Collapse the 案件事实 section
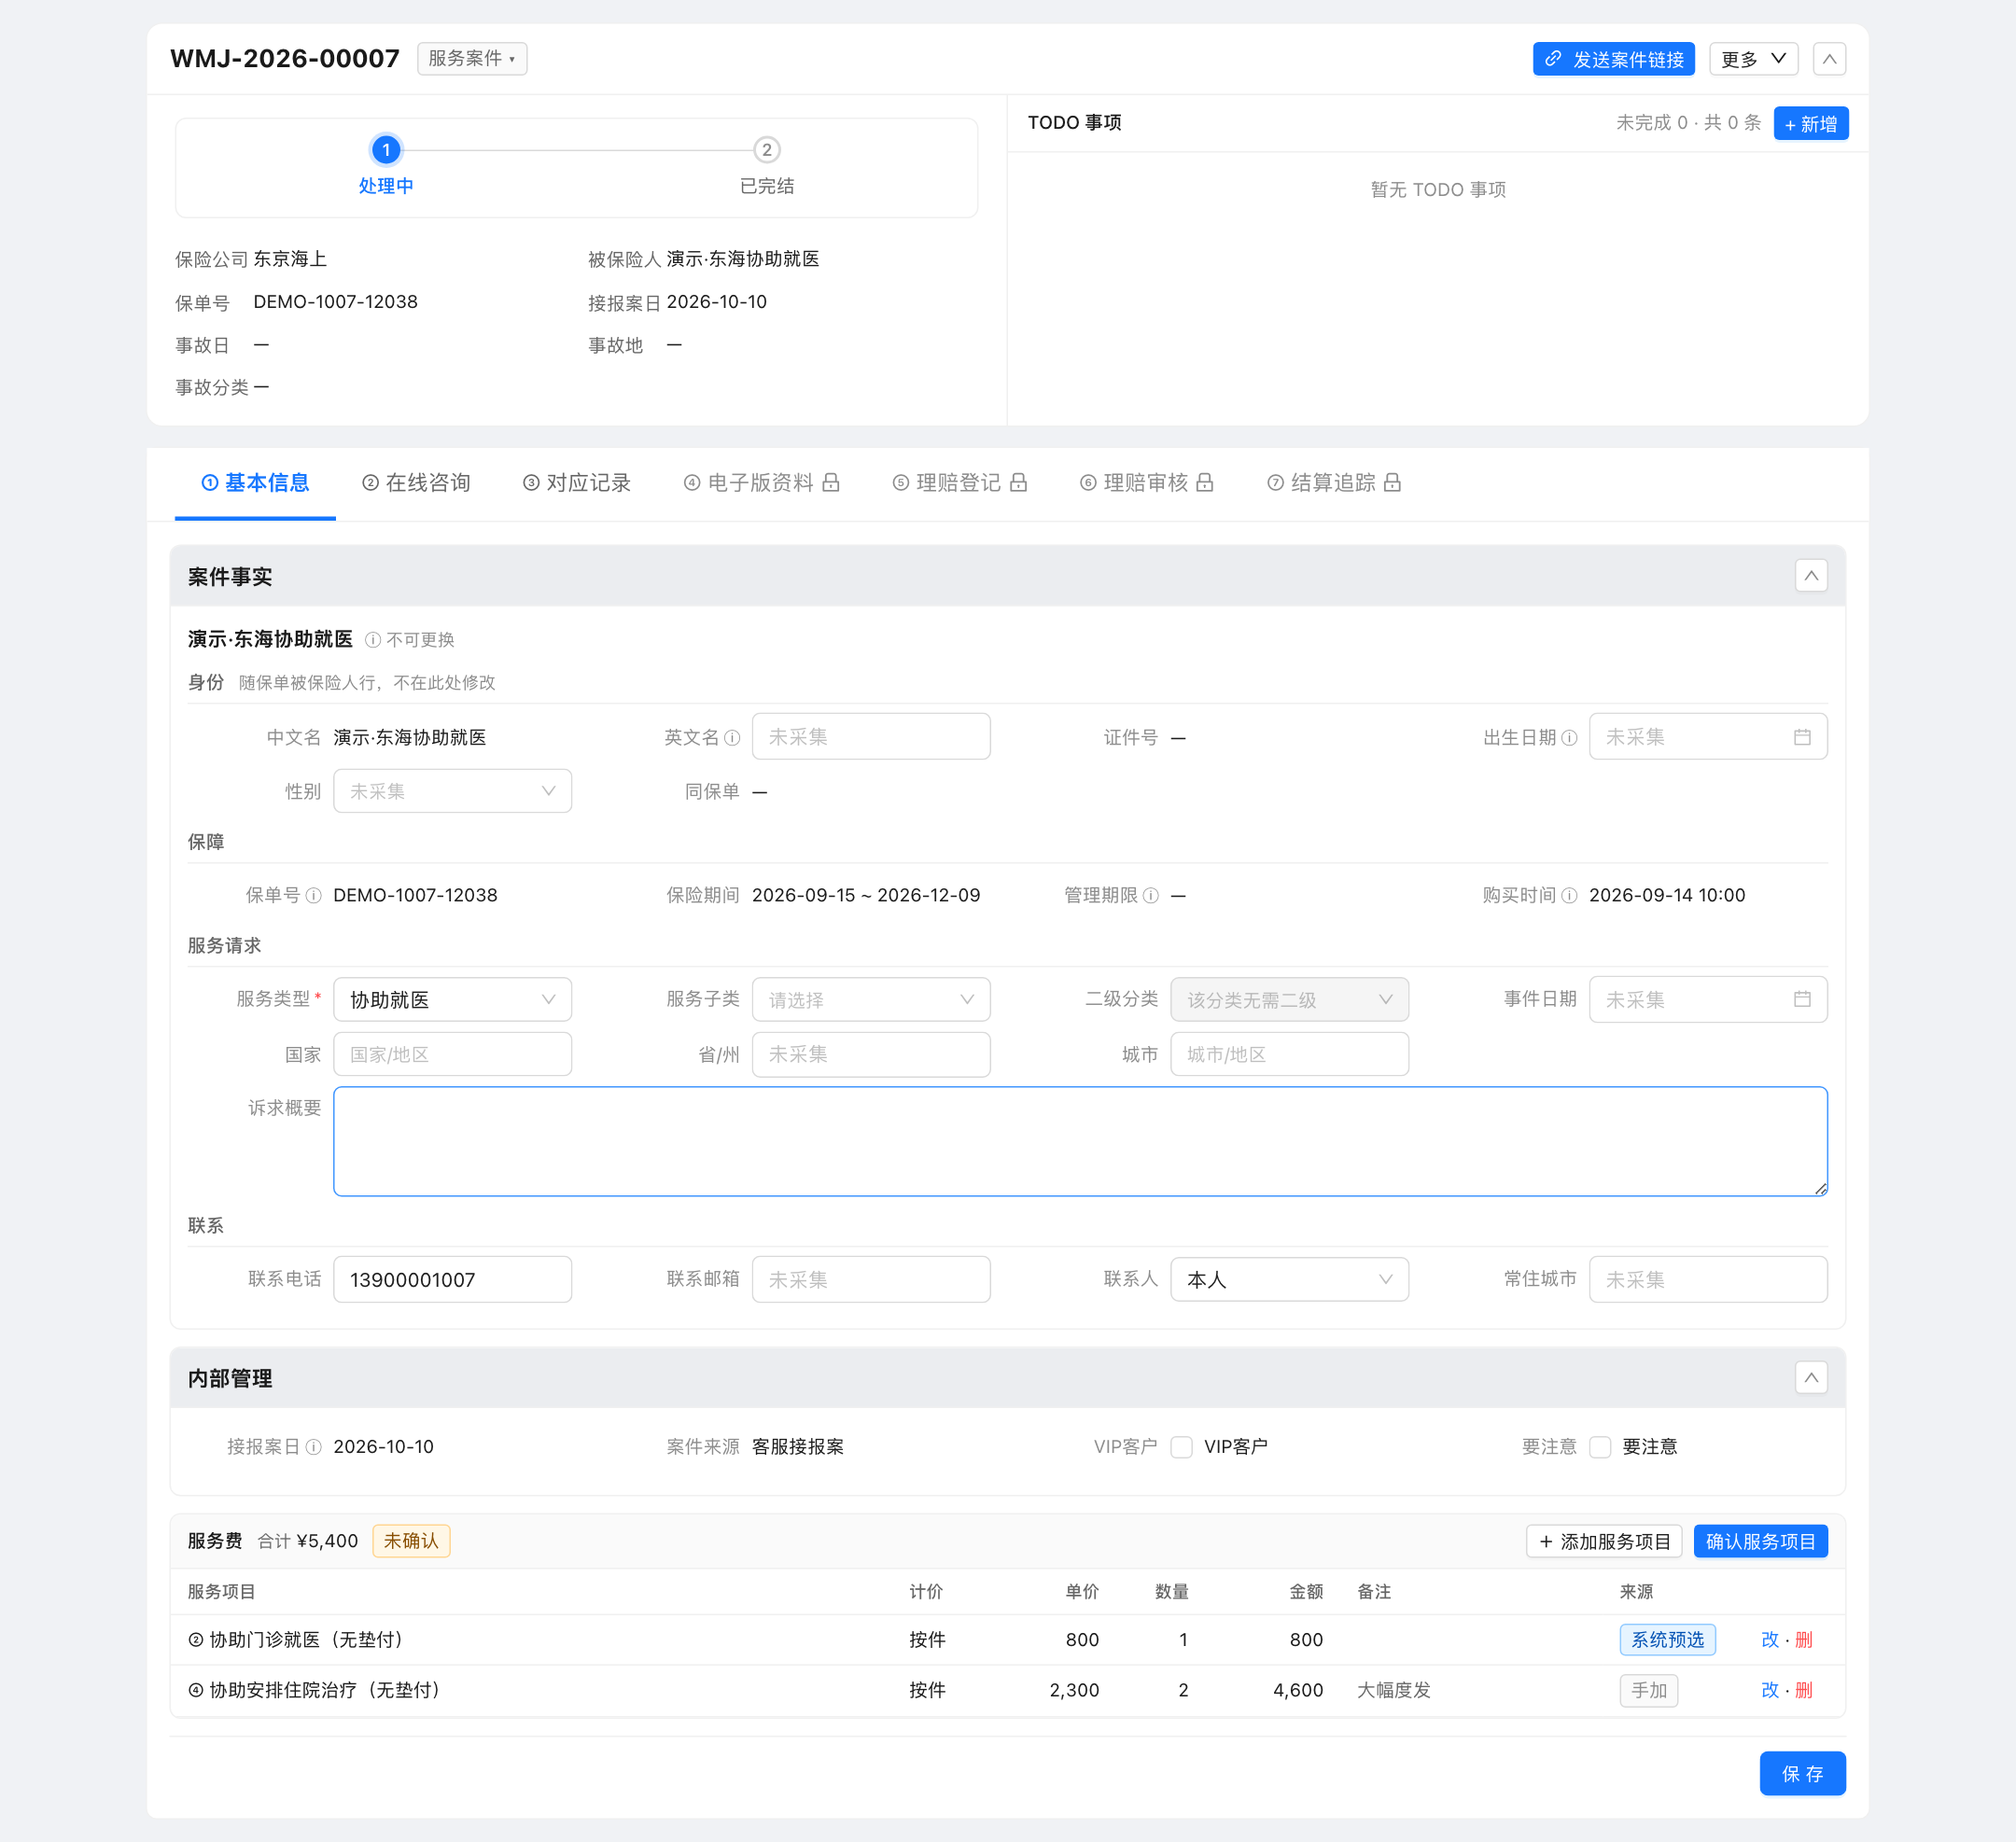The image size is (2016, 1842). pos(1811,576)
